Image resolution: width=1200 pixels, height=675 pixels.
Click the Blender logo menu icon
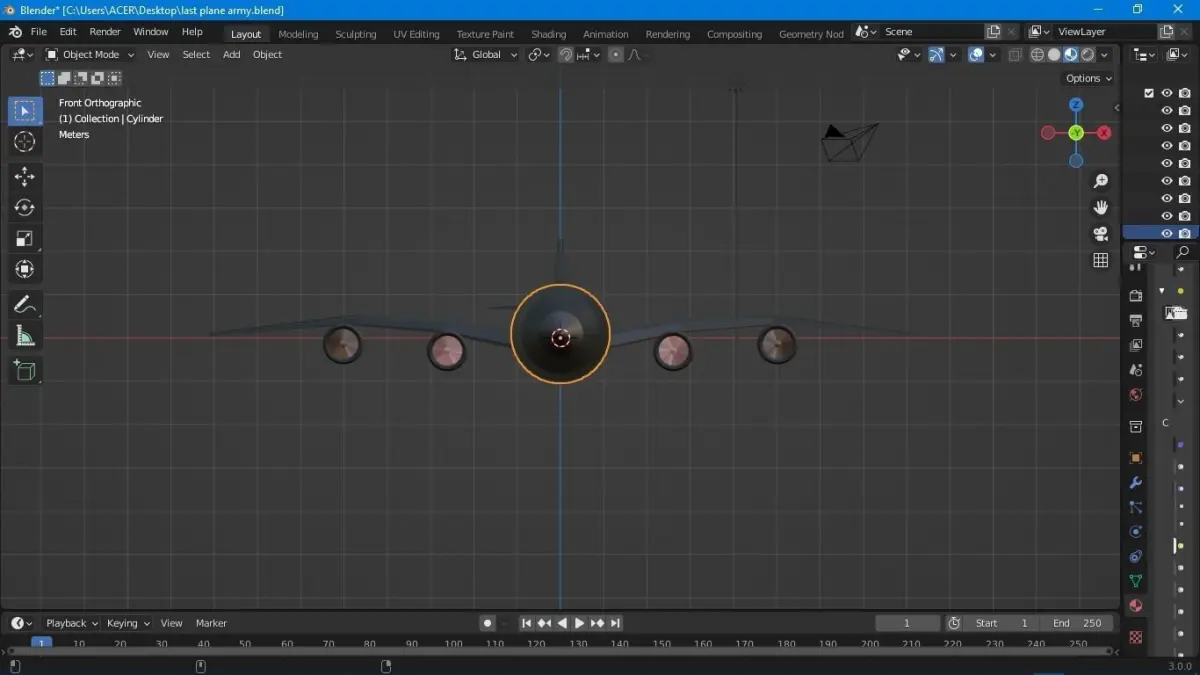15,32
